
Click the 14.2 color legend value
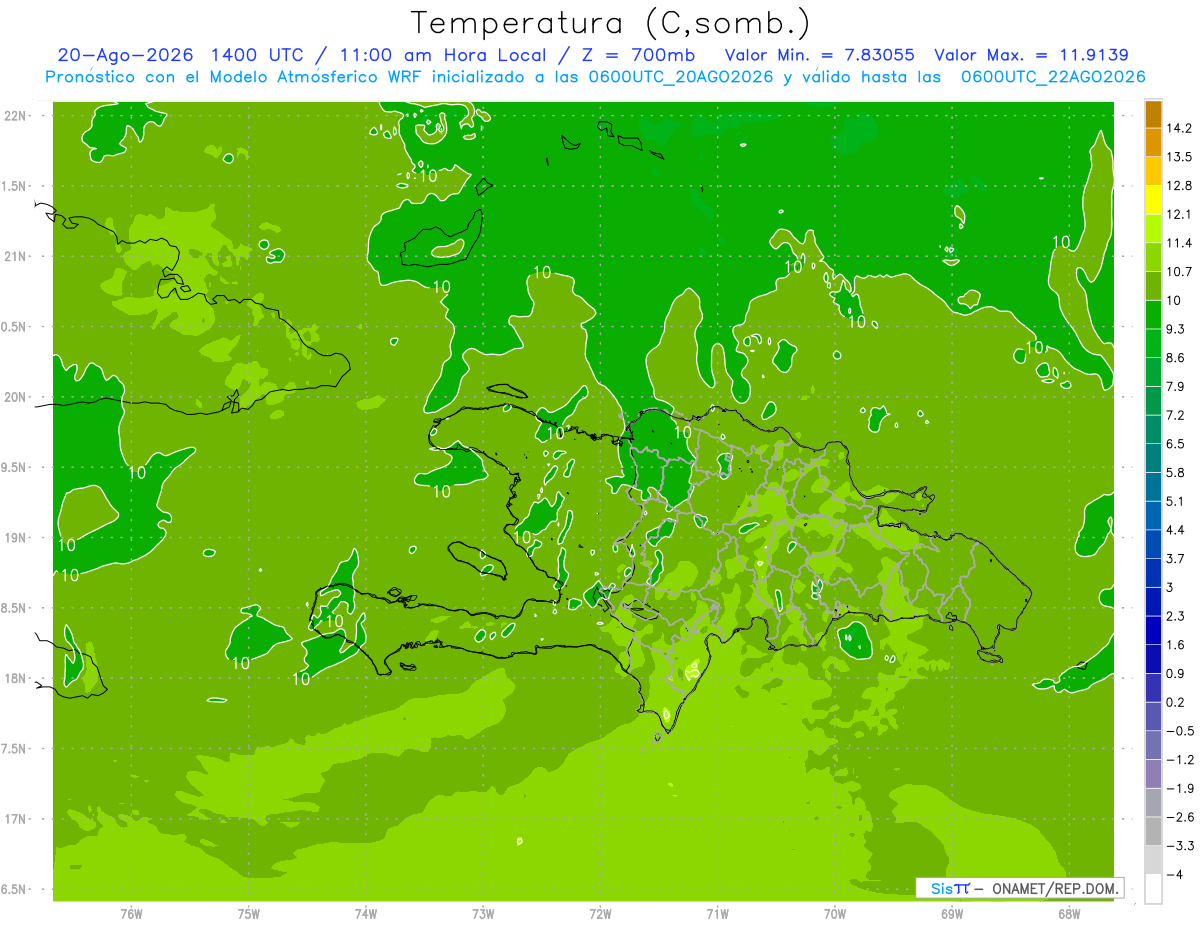point(1179,128)
